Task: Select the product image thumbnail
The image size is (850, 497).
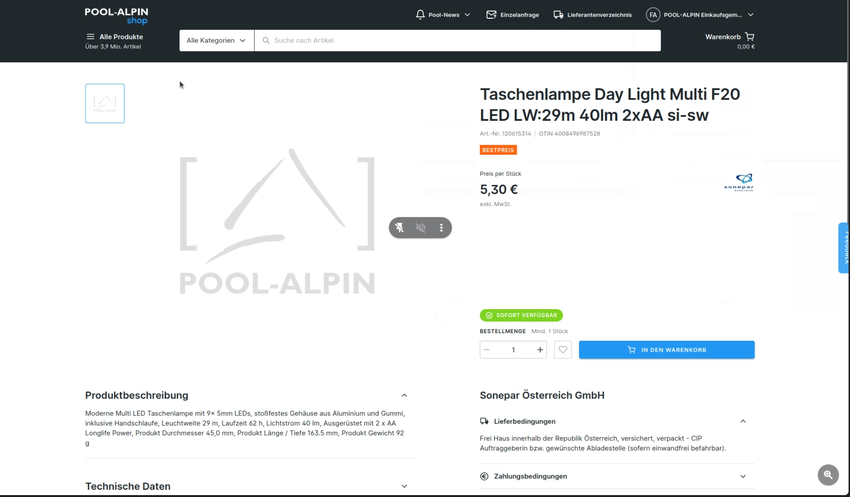Action: click(105, 104)
